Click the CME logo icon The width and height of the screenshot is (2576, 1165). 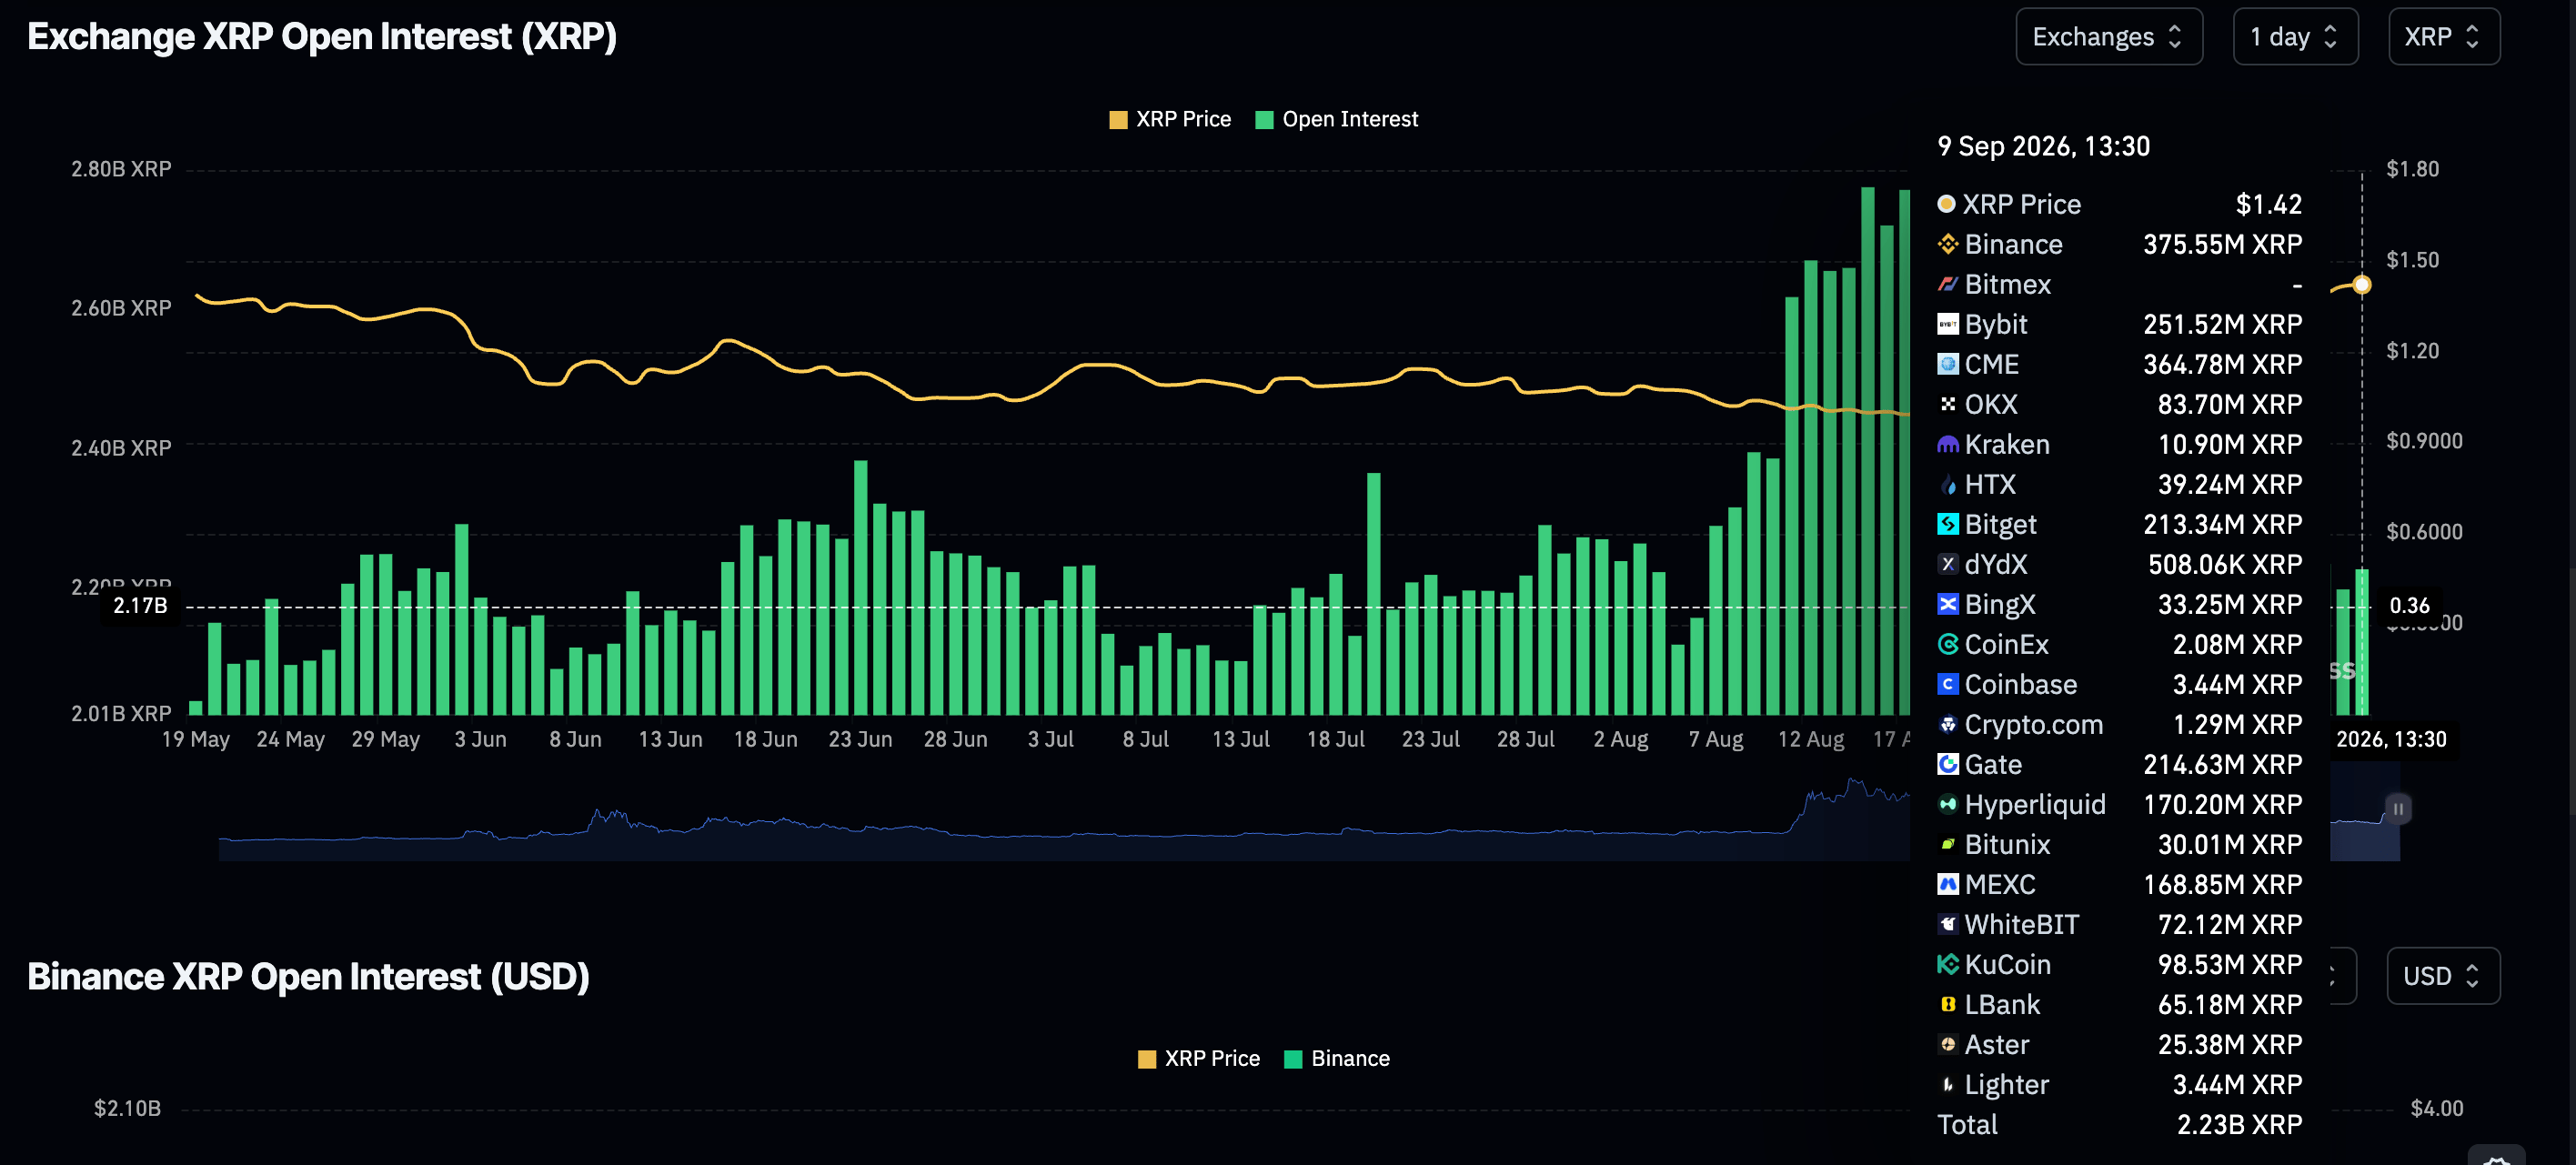(1947, 364)
